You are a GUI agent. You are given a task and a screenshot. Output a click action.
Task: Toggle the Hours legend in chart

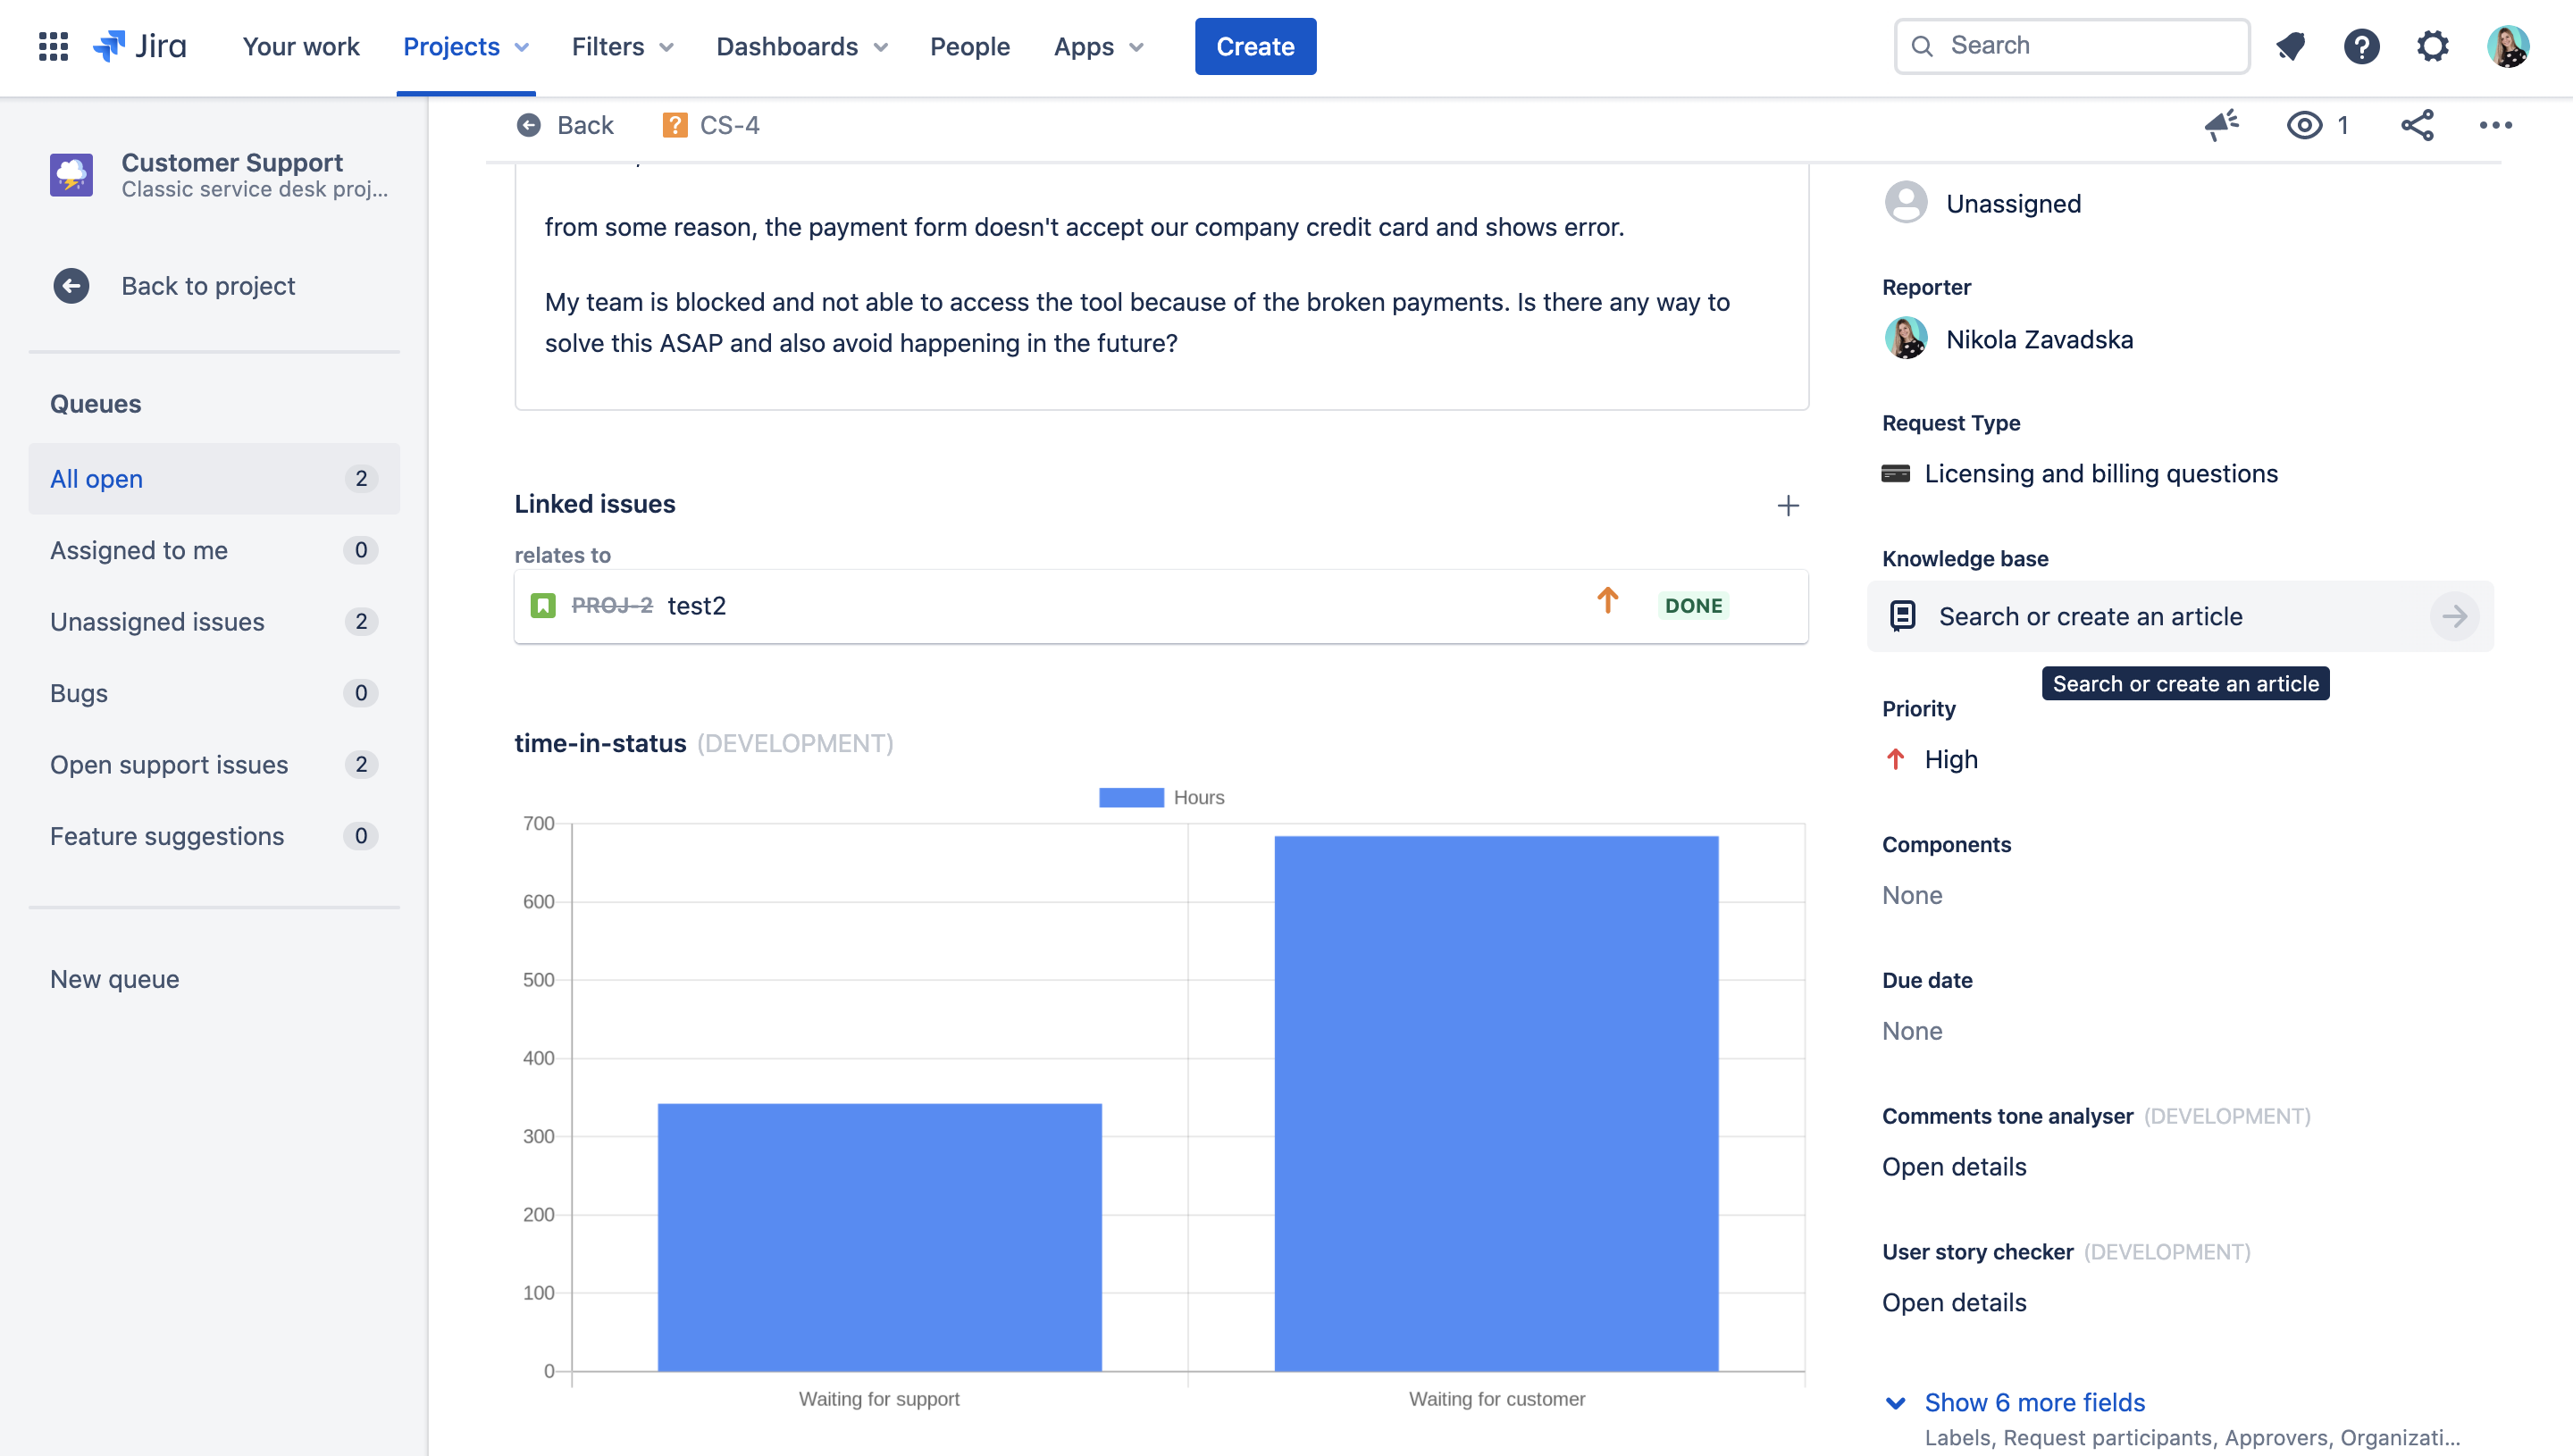point(1161,797)
